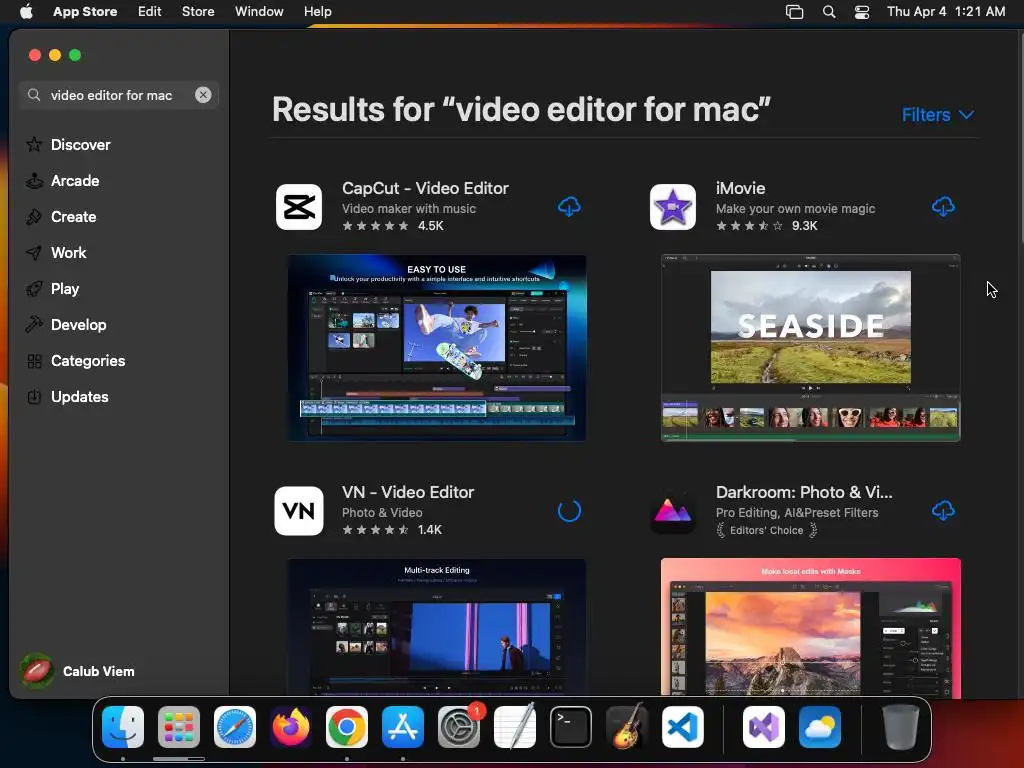Open the Darkroom app icon
Image resolution: width=1024 pixels, height=768 pixels.
pyautogui.click(x=673, y=511)
